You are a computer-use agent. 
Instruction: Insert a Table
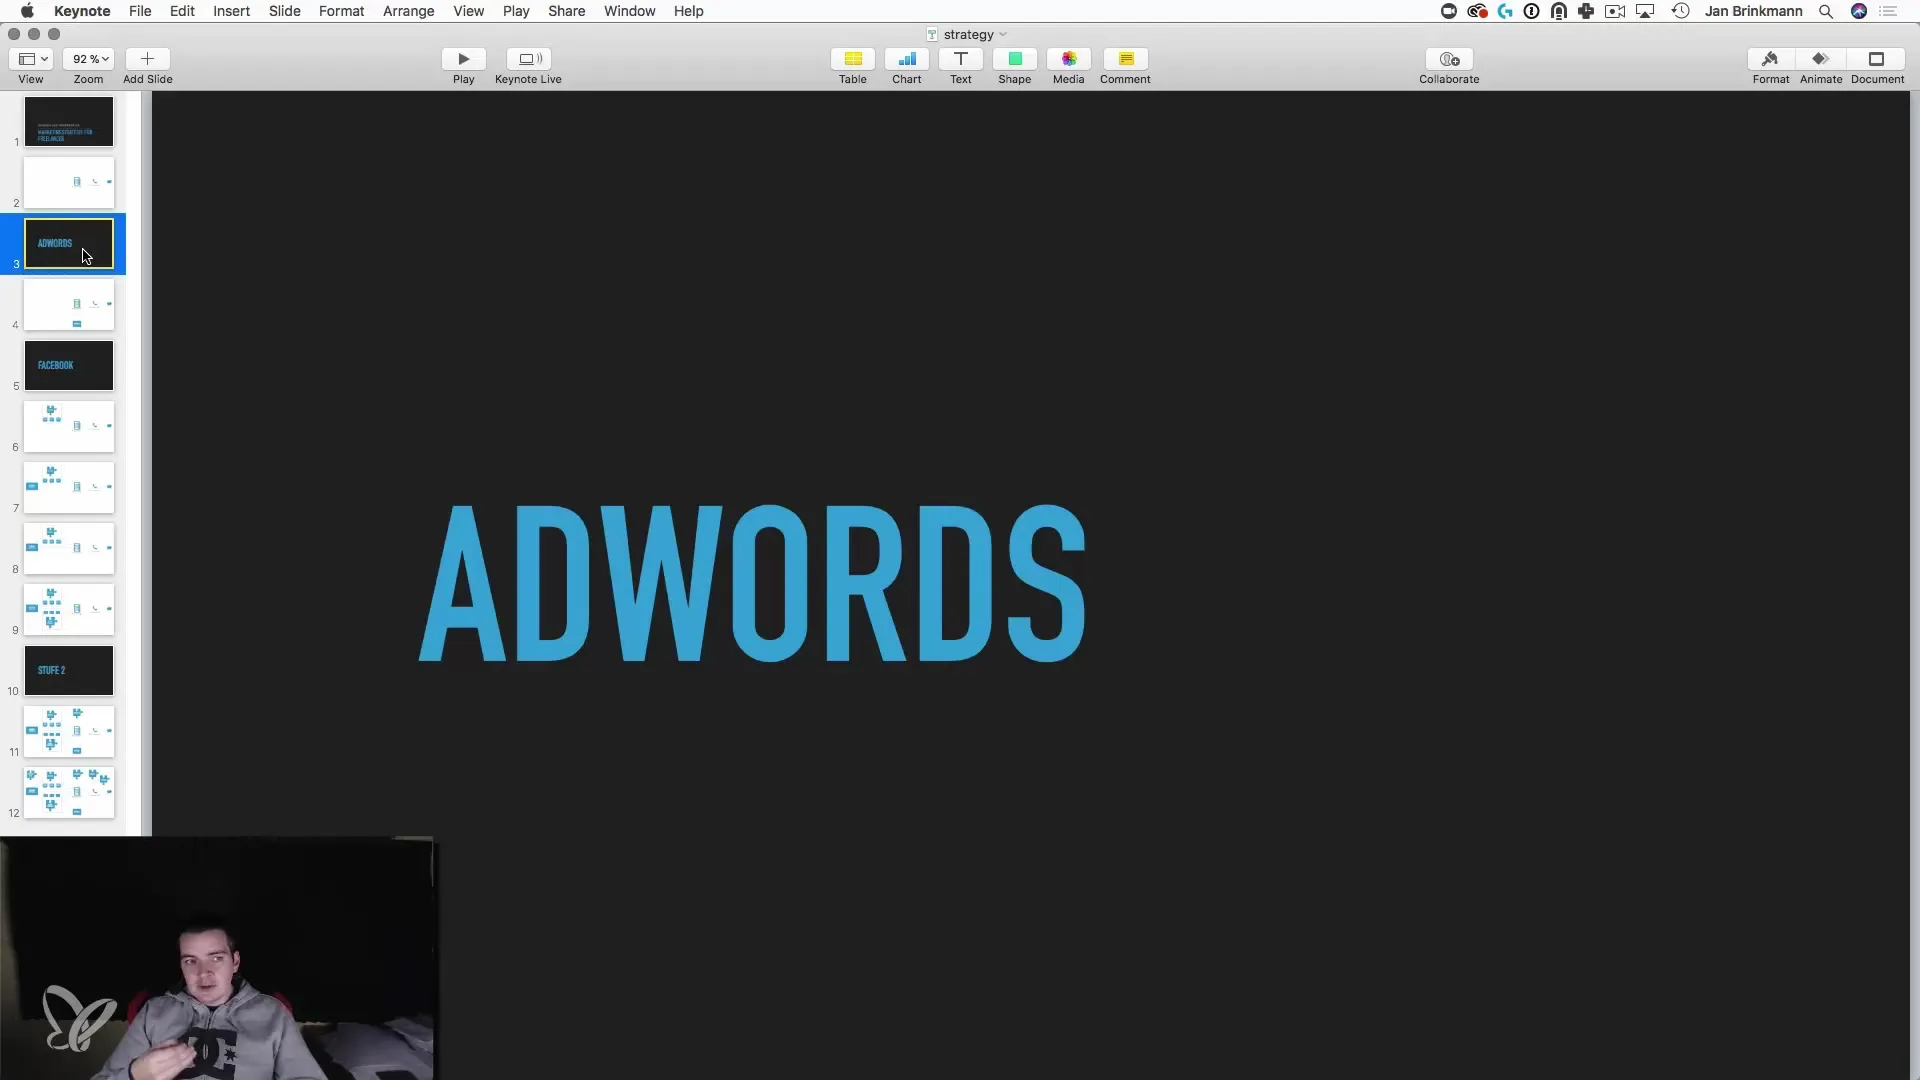coord(853,59)
